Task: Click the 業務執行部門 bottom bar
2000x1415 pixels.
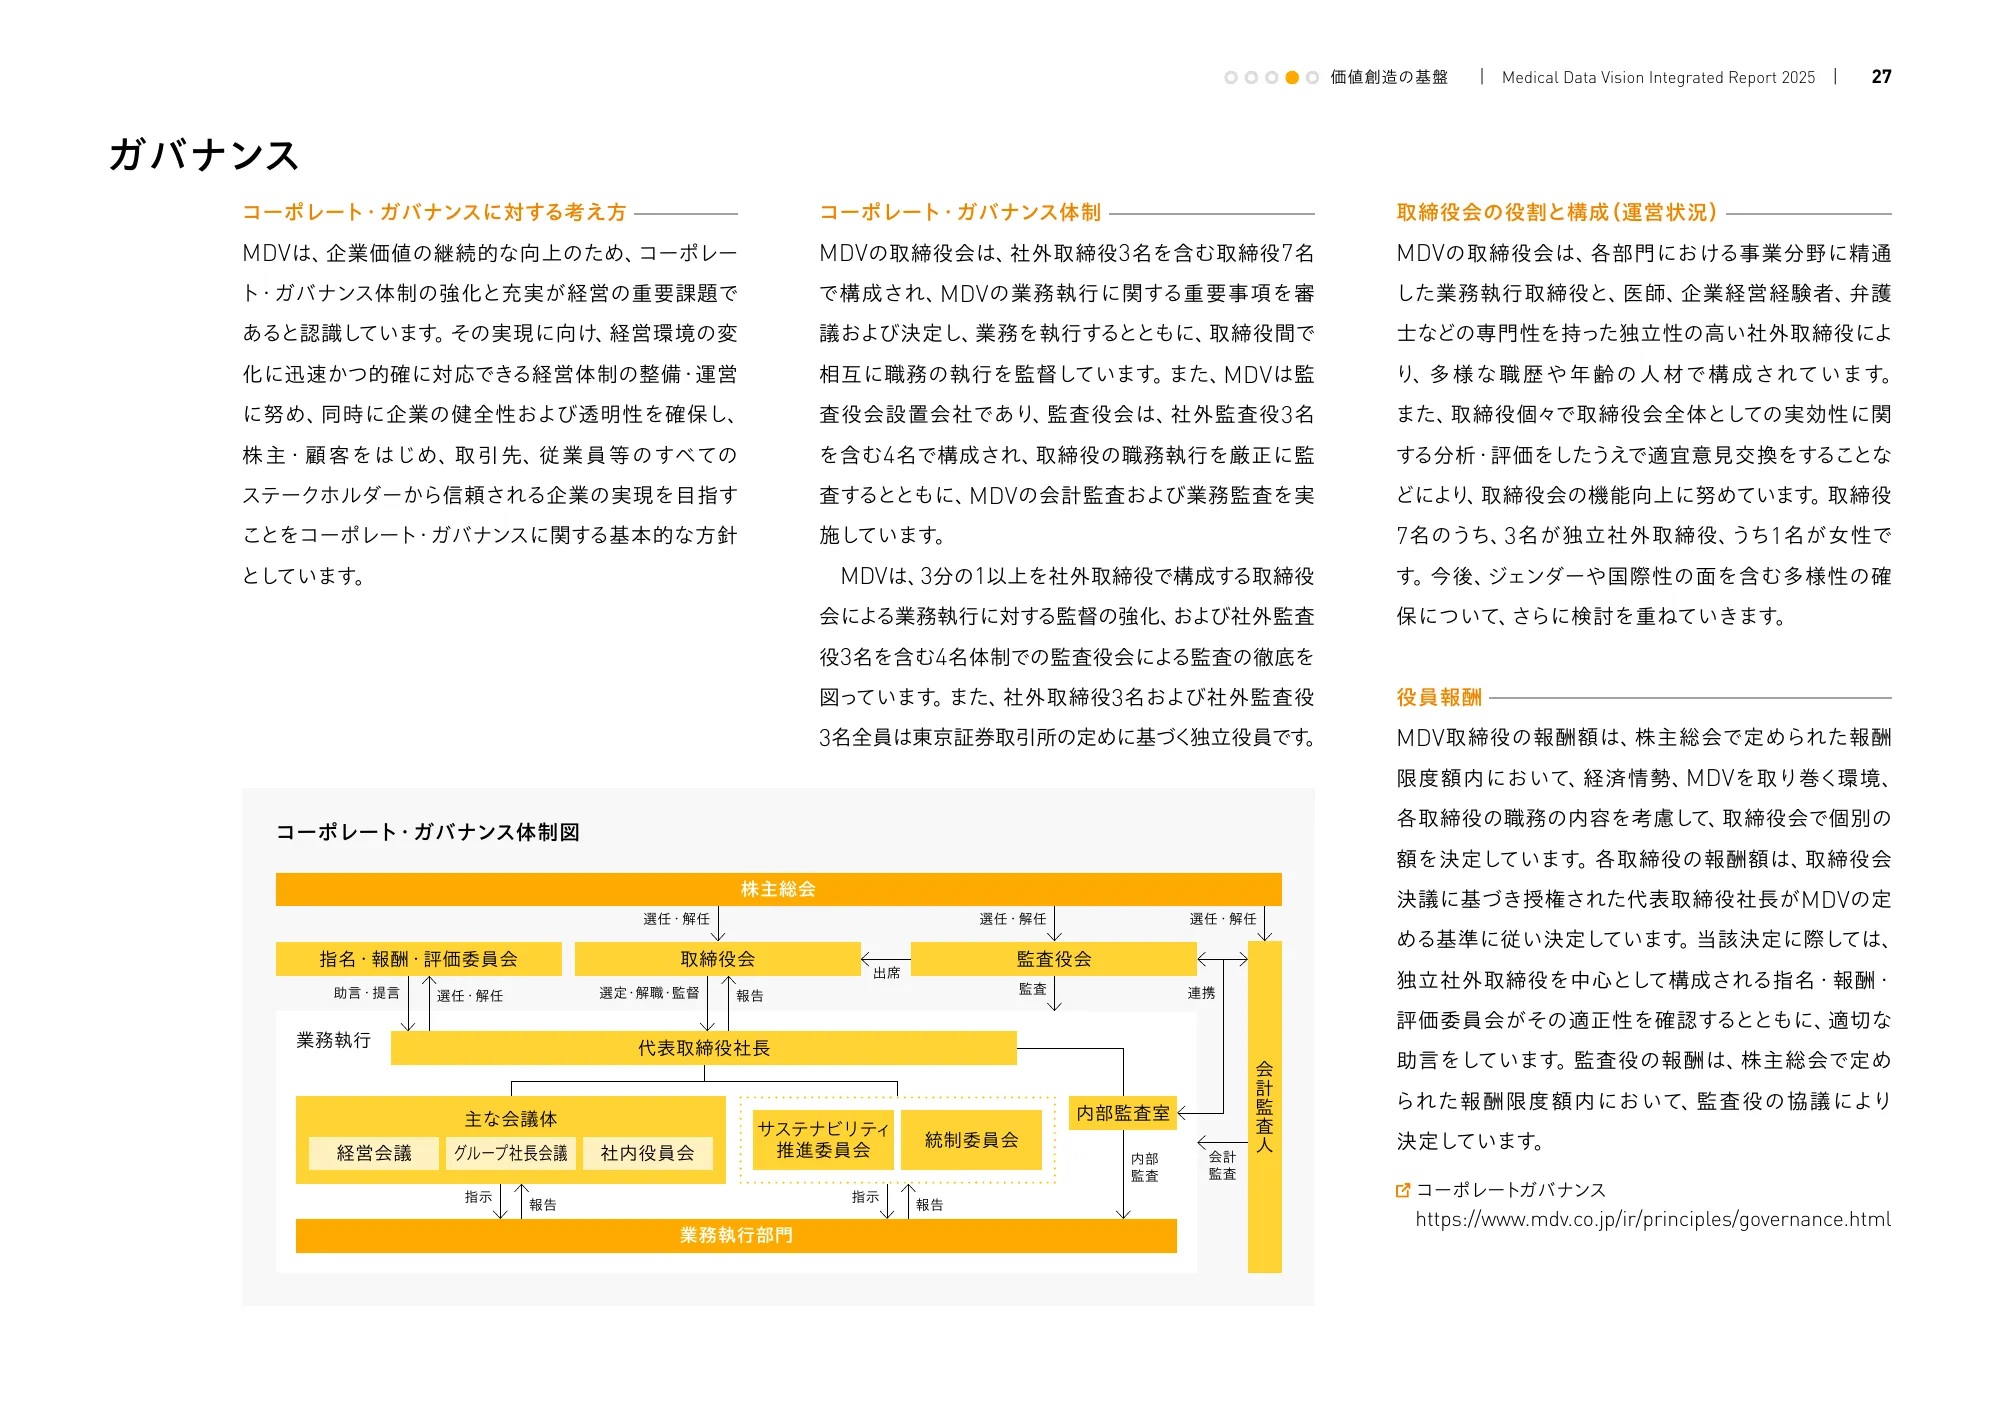Action: pos(736,1235)
